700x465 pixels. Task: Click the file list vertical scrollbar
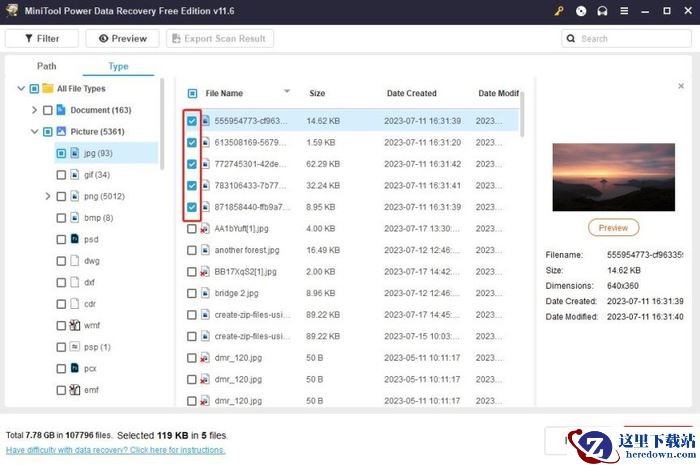tap(522, 114)
